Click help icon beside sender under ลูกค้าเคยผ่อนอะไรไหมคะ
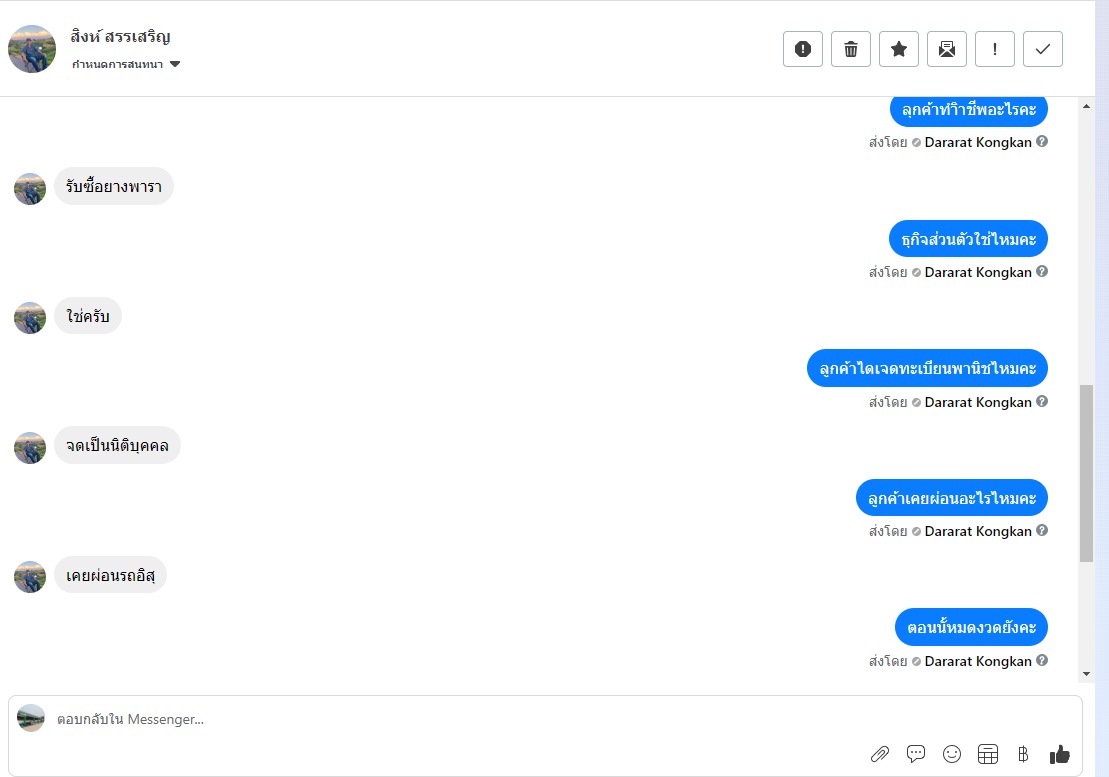Image resolution: width=1109 pixels, height=777 pixels. coord(1042,531)
